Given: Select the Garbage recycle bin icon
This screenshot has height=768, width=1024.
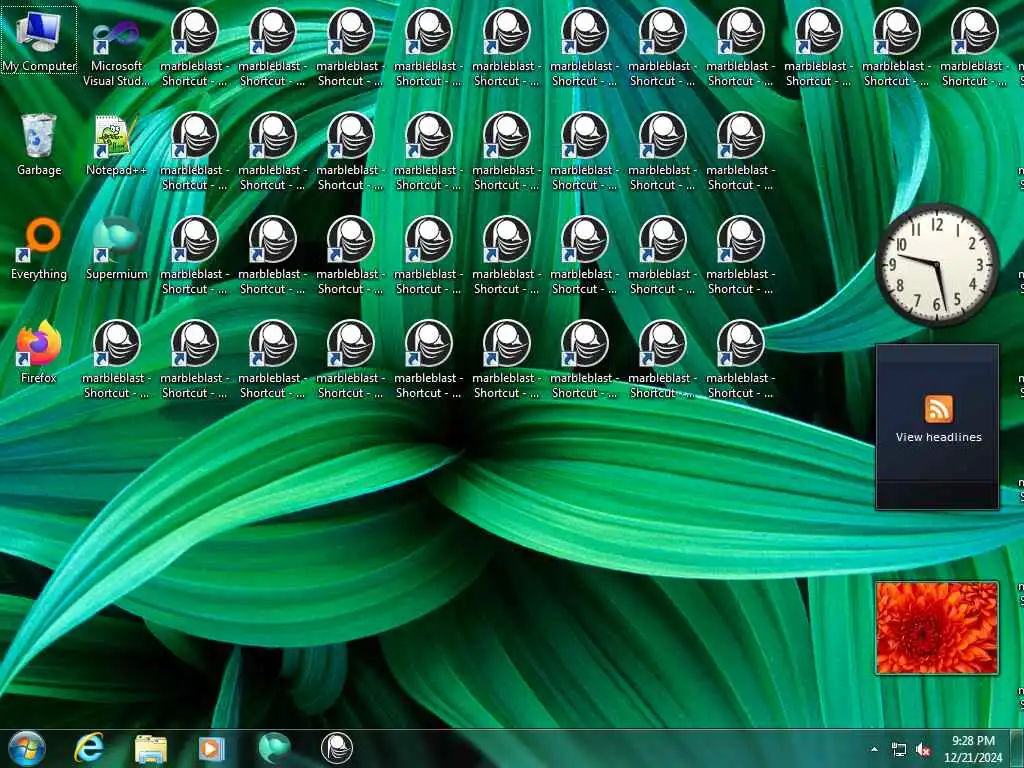Looking at the screenshot, I should (39, 144).
